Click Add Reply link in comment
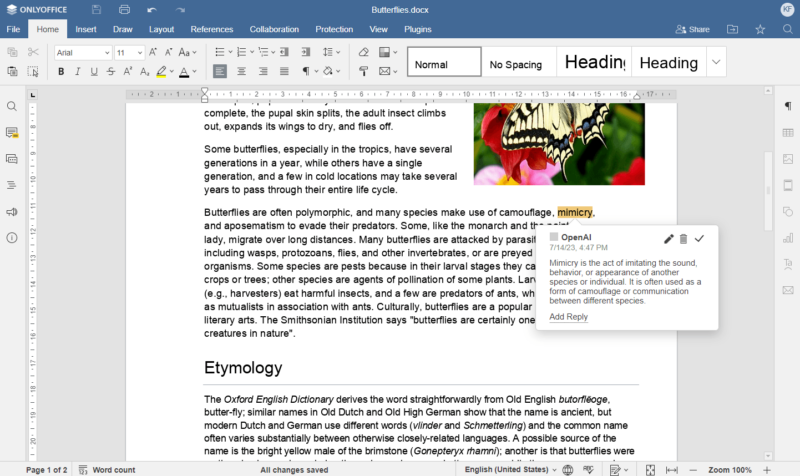This screenshot has height=476, width=800. point(568,317)
